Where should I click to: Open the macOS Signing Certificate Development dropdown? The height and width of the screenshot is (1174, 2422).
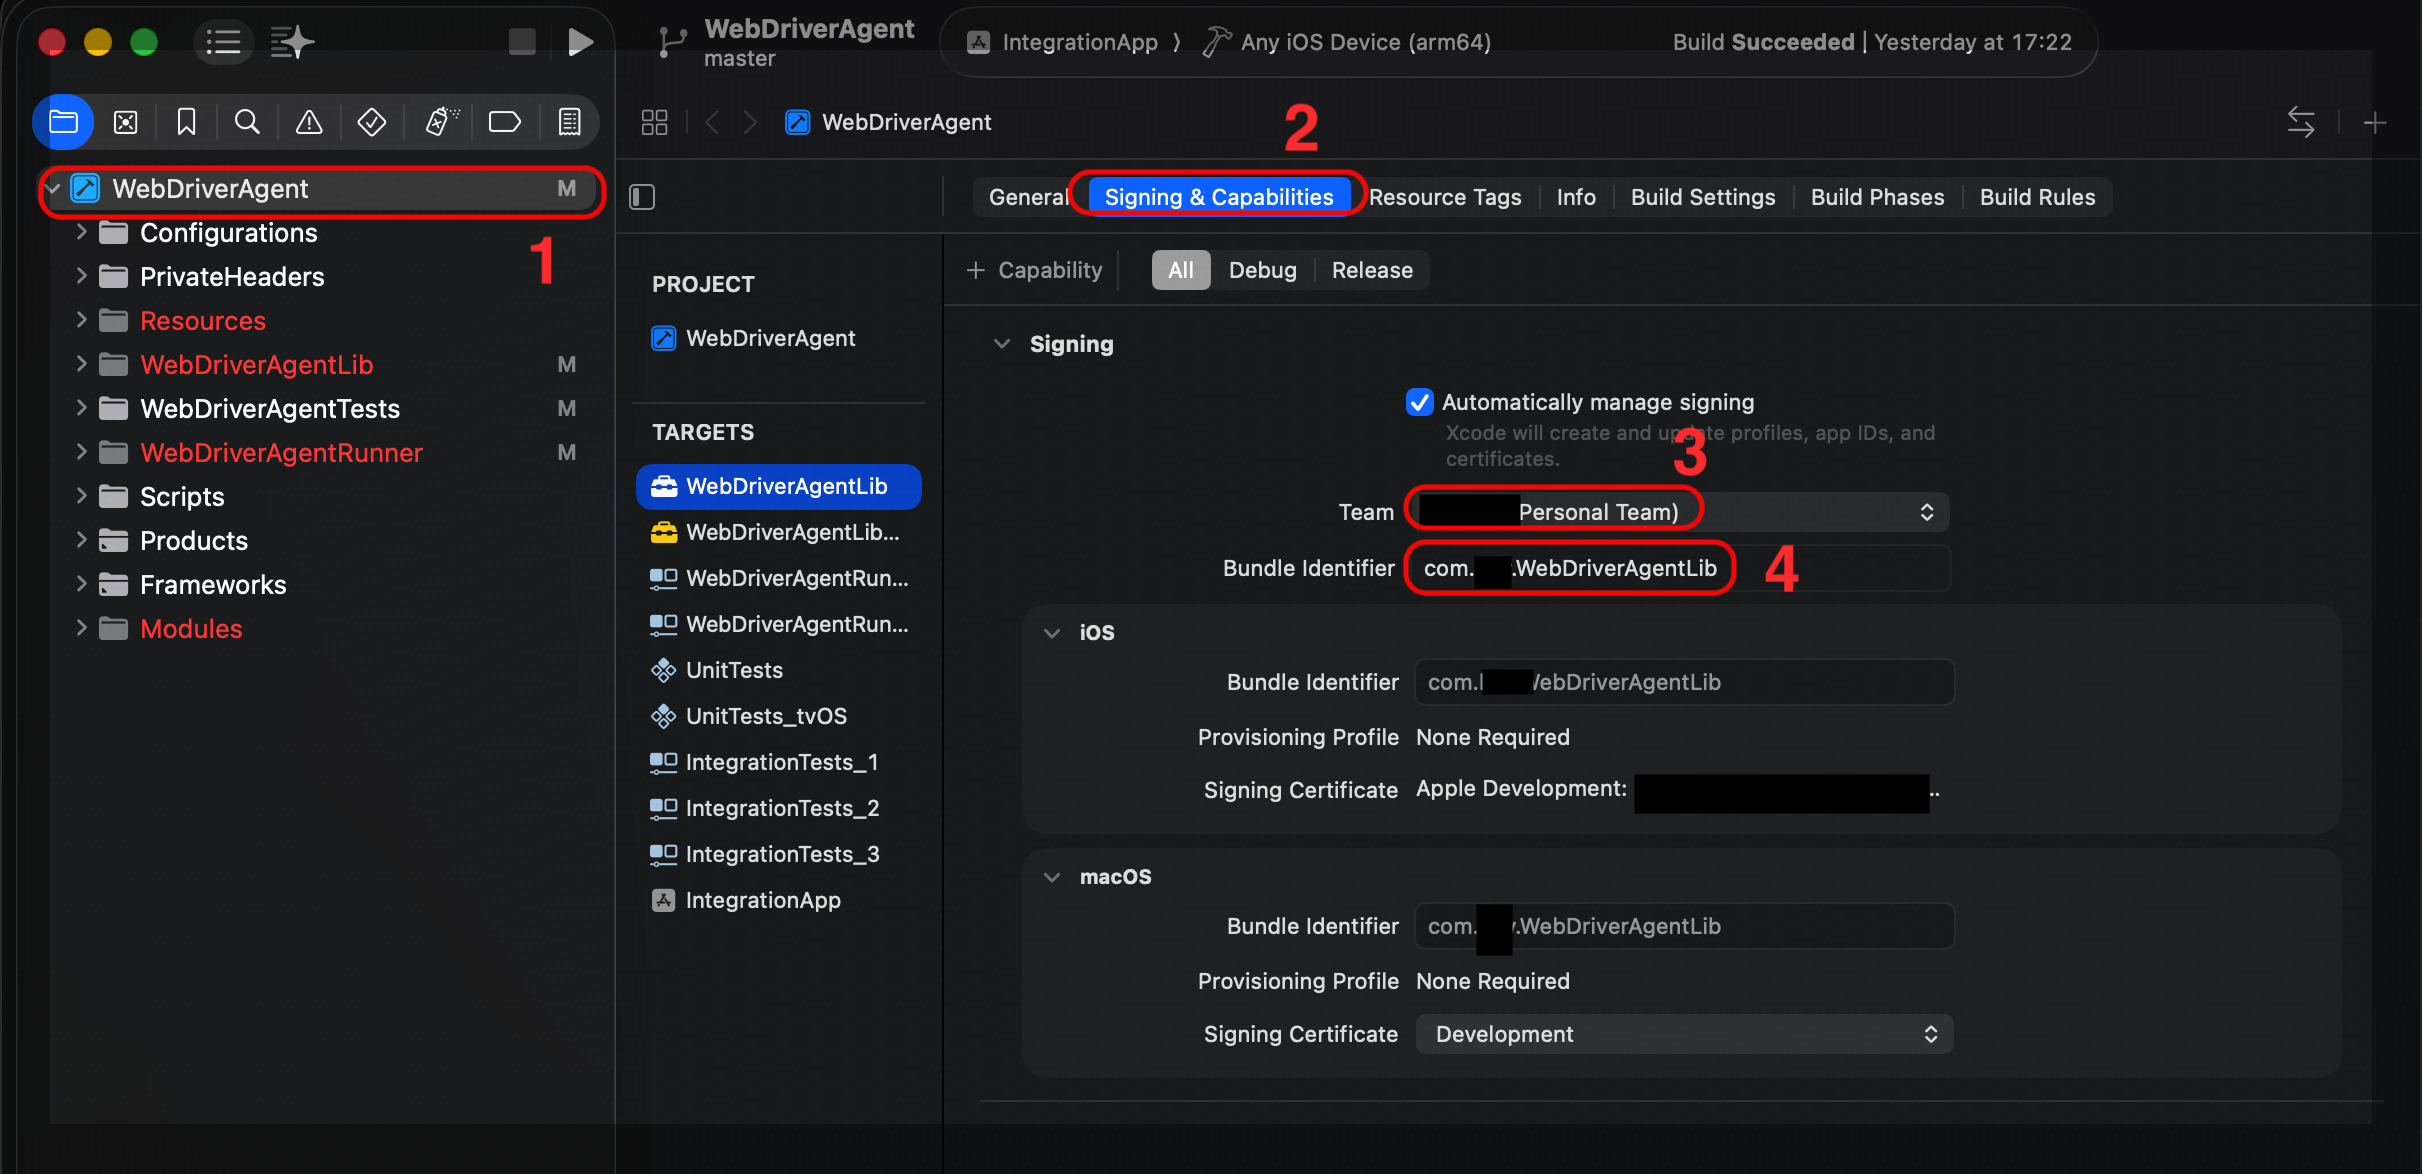pos(1684,1034)
